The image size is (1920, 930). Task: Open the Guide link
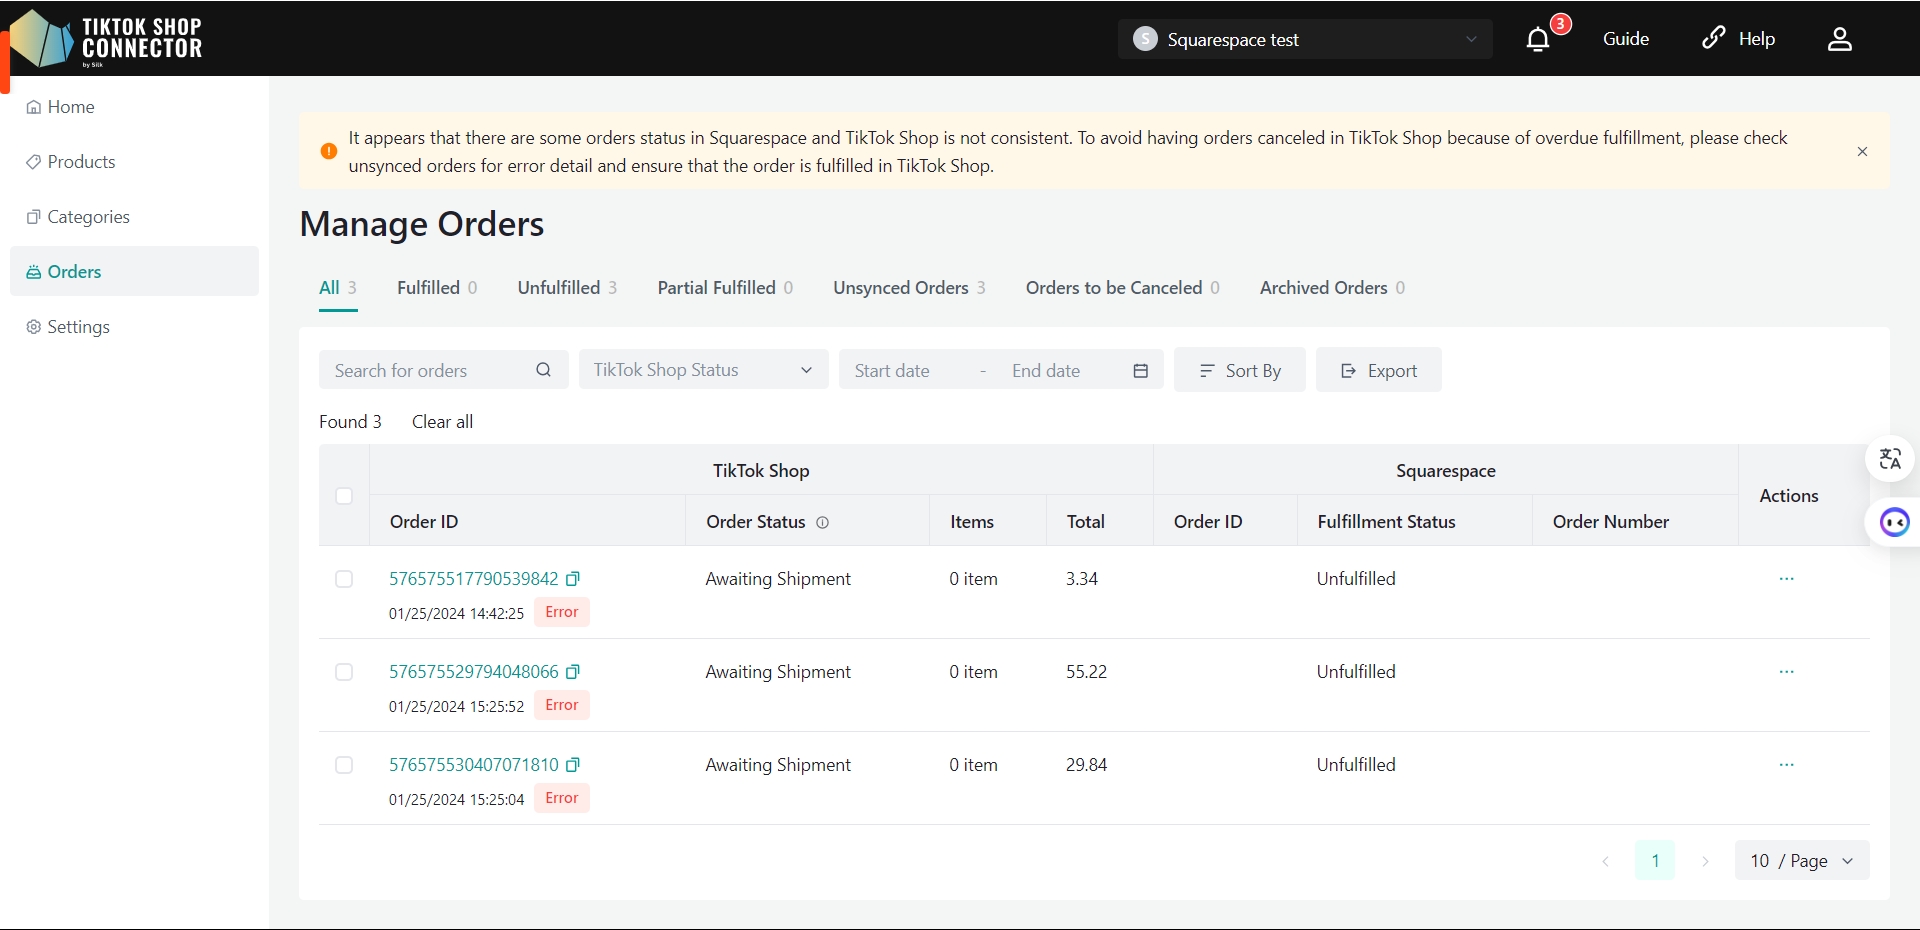(x=1625, y=39)
